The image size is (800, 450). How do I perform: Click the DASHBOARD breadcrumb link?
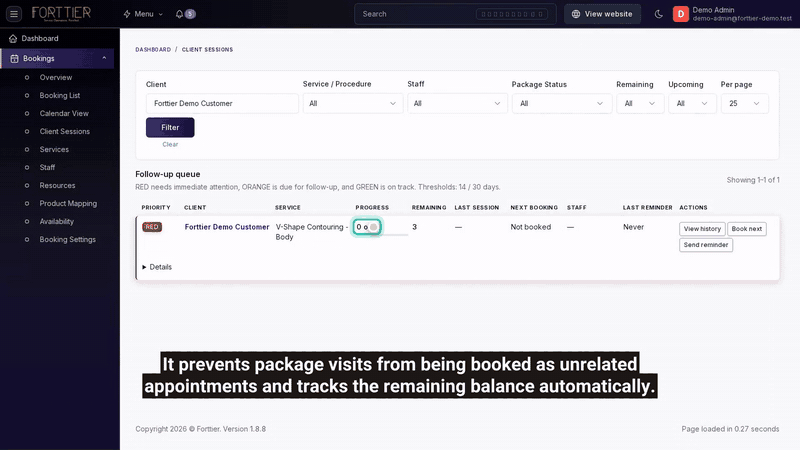pos(153,49)
